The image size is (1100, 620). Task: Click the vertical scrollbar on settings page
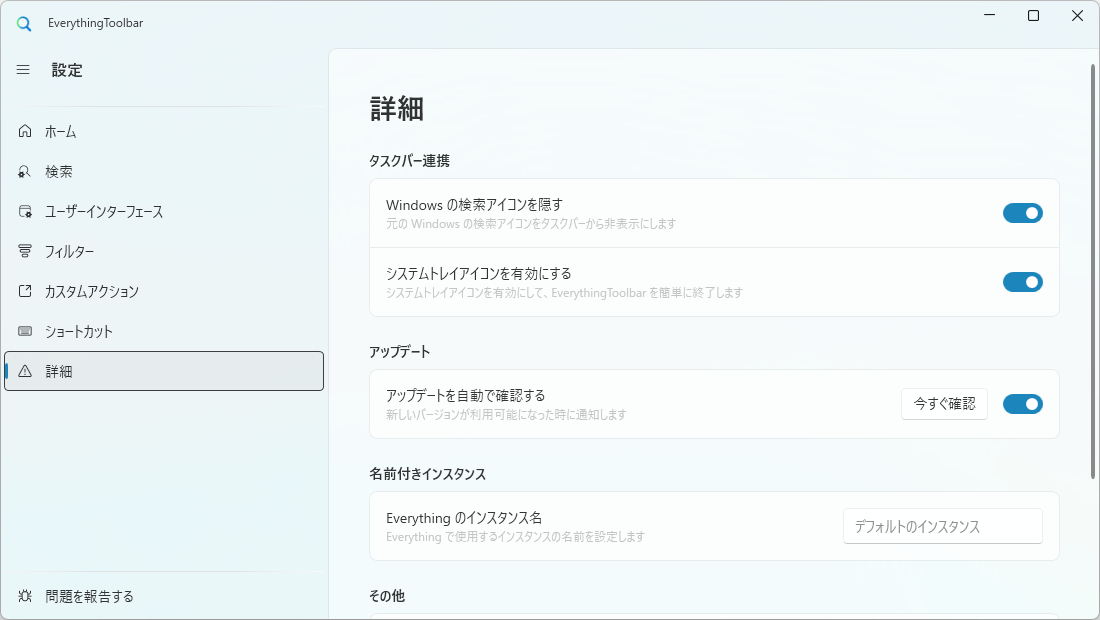coord(1092,272)
